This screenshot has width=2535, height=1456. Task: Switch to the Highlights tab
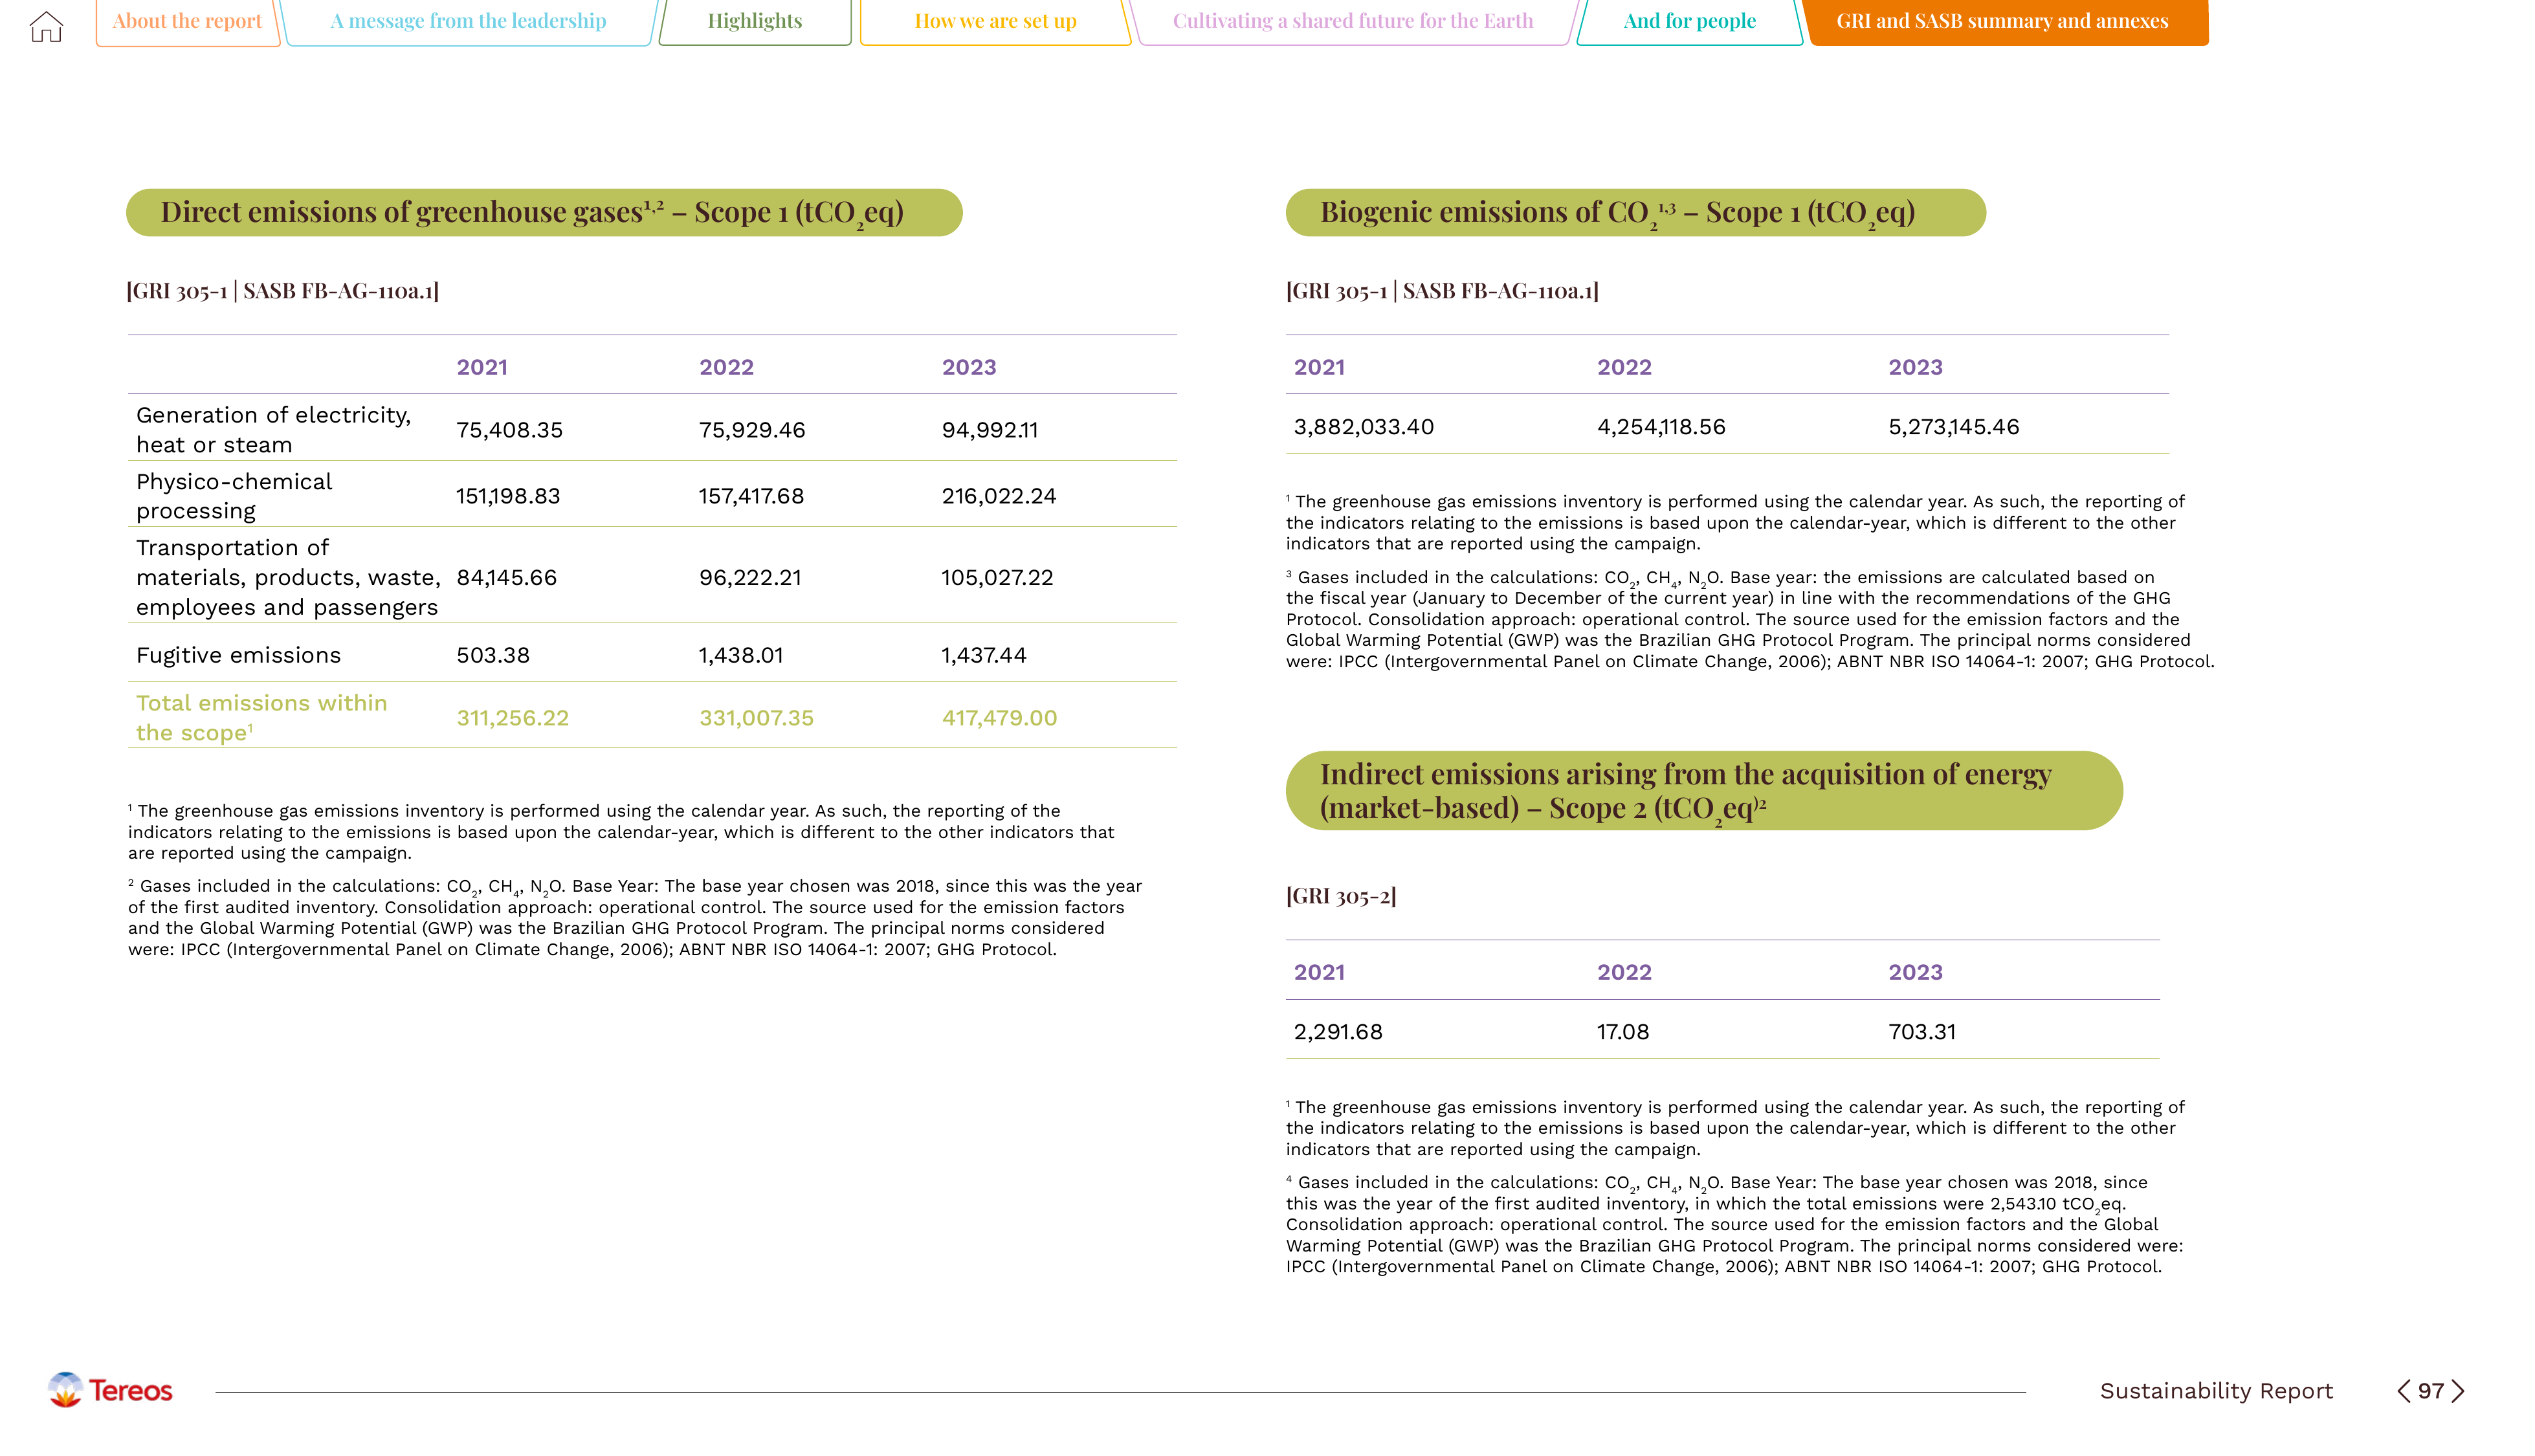point(755,21)
